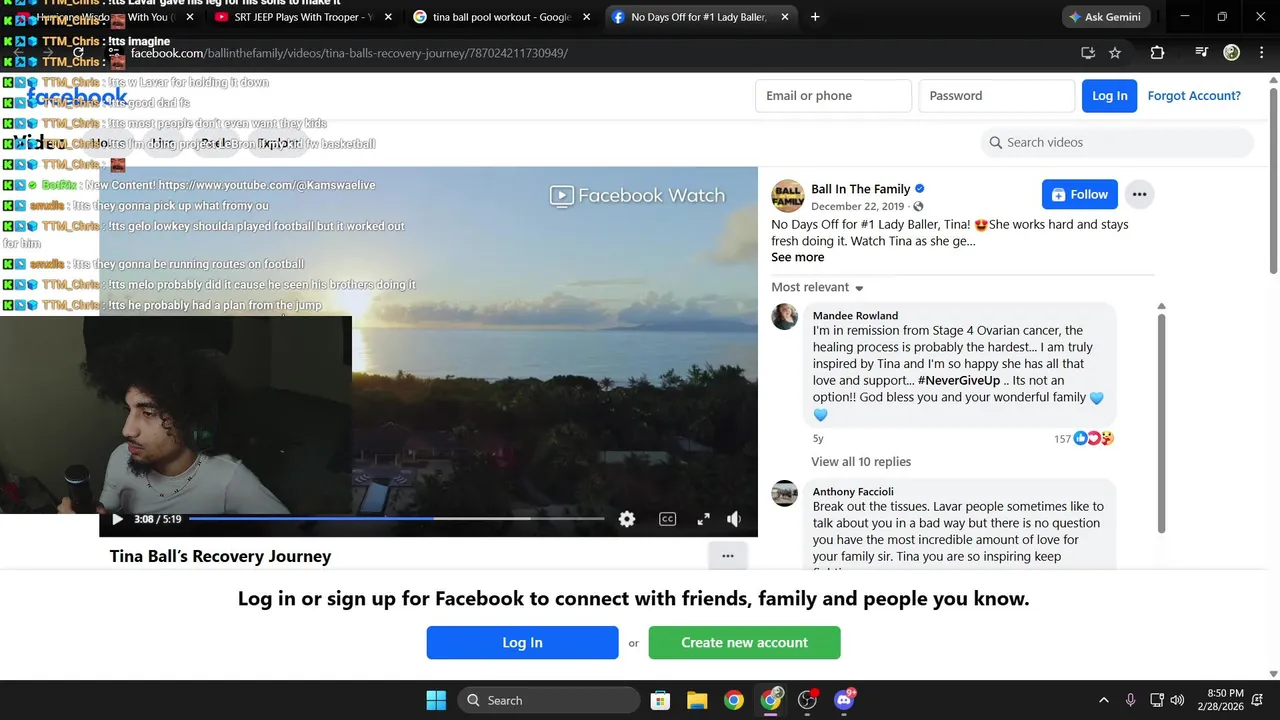Open Discord from the taskbar
This screenshot has width=1280, height=720.
click(844, 700)
